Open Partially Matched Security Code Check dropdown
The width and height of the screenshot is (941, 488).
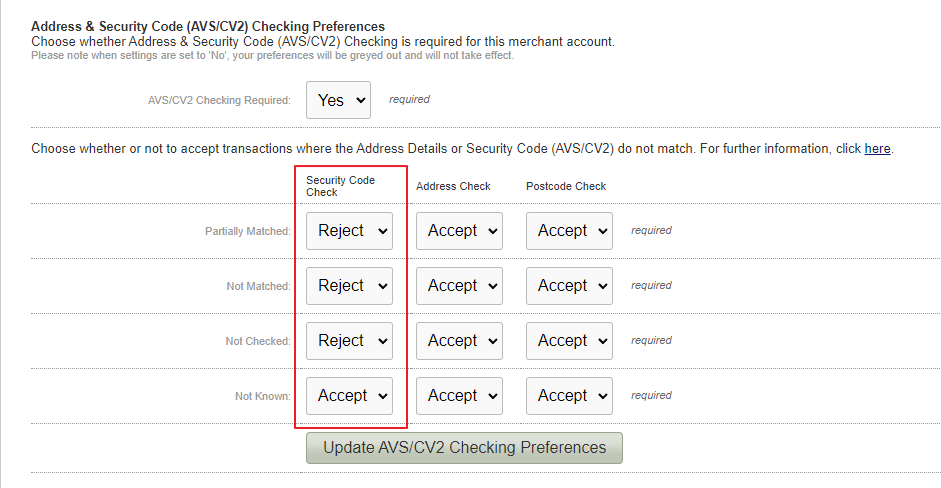tap(349, 231)
